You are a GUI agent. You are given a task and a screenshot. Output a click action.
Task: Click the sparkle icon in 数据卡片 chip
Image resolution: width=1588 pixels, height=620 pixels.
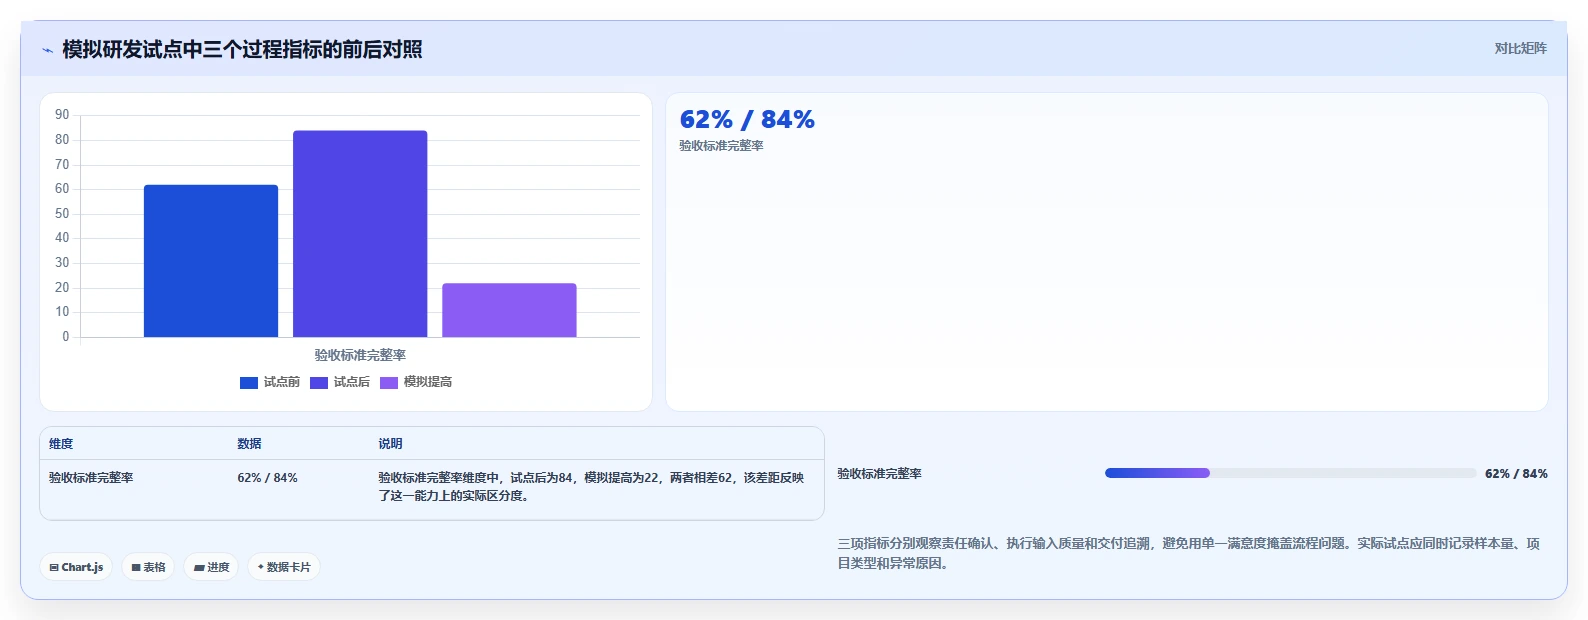coord(261,567)
